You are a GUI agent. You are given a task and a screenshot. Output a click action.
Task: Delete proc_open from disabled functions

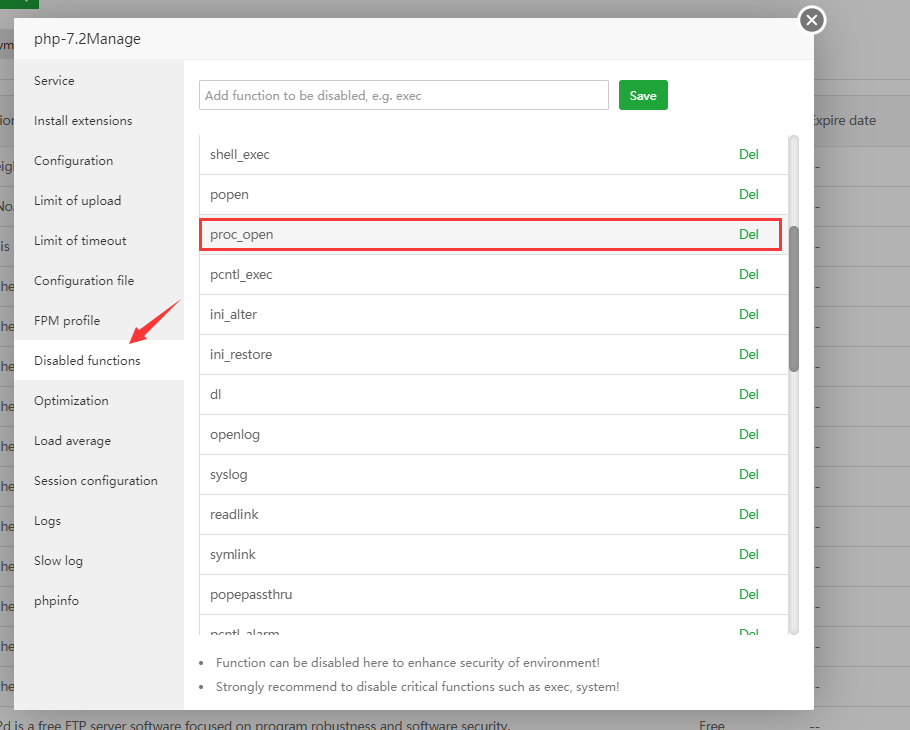pos(748,234)
